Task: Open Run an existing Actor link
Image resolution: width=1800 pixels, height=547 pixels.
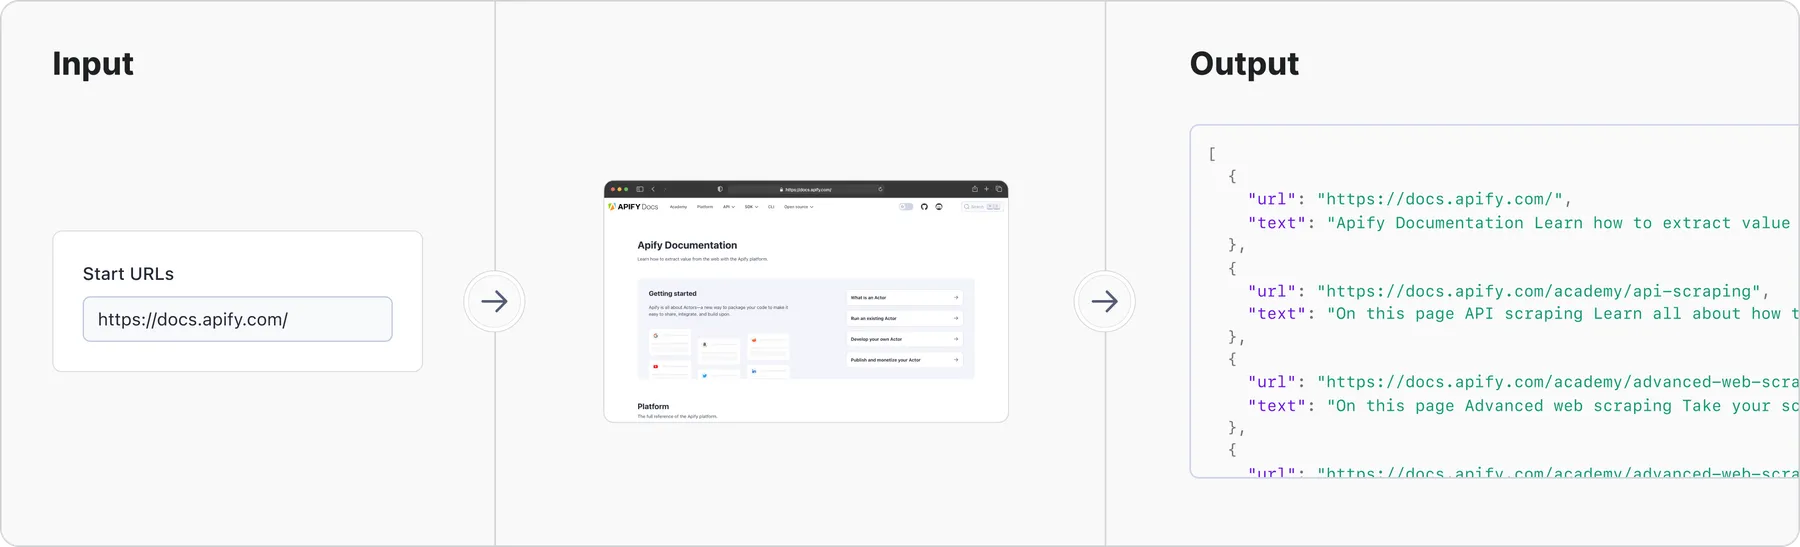Action: (x=904, y=318)
